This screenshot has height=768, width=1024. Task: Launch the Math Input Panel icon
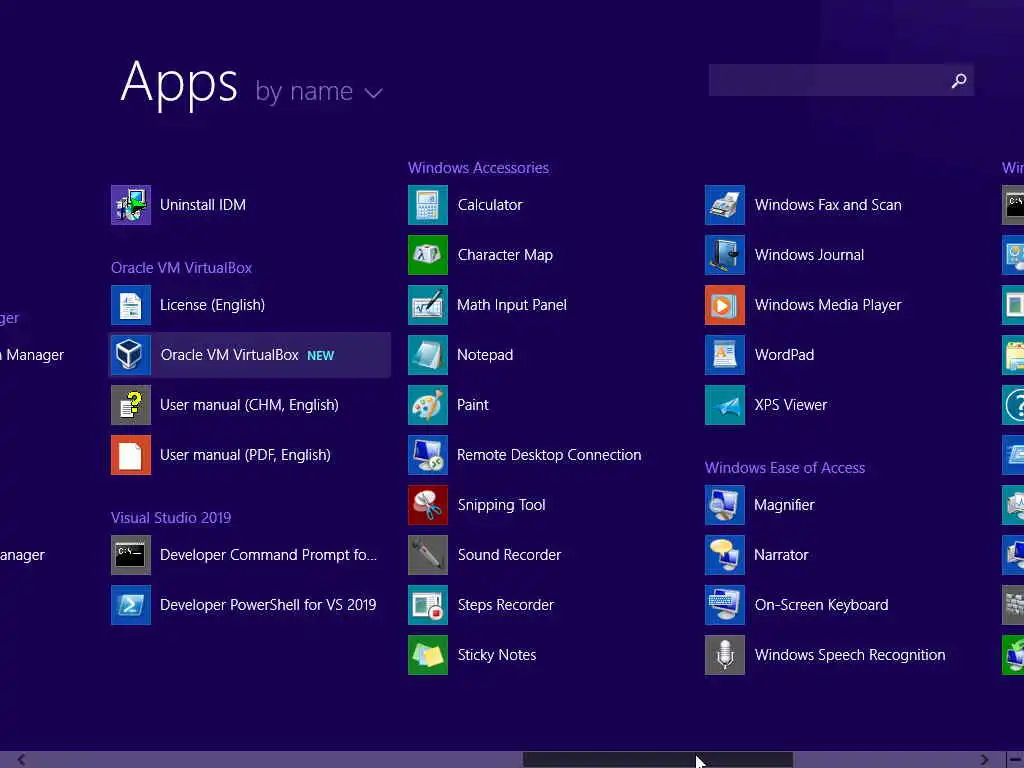pyautogui.click(x=428, y=305)
